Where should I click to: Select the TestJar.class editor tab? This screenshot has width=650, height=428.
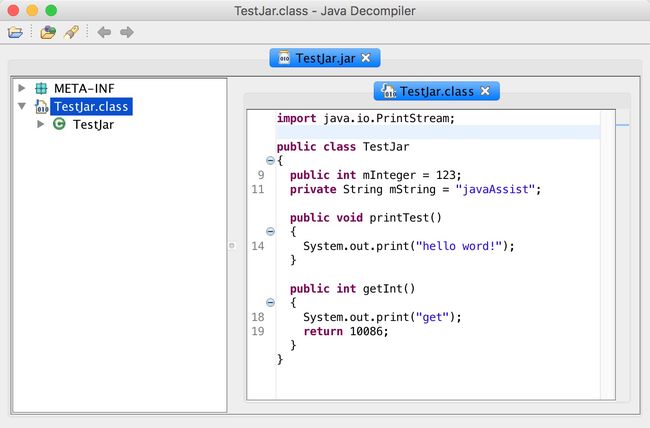(428, 91)
